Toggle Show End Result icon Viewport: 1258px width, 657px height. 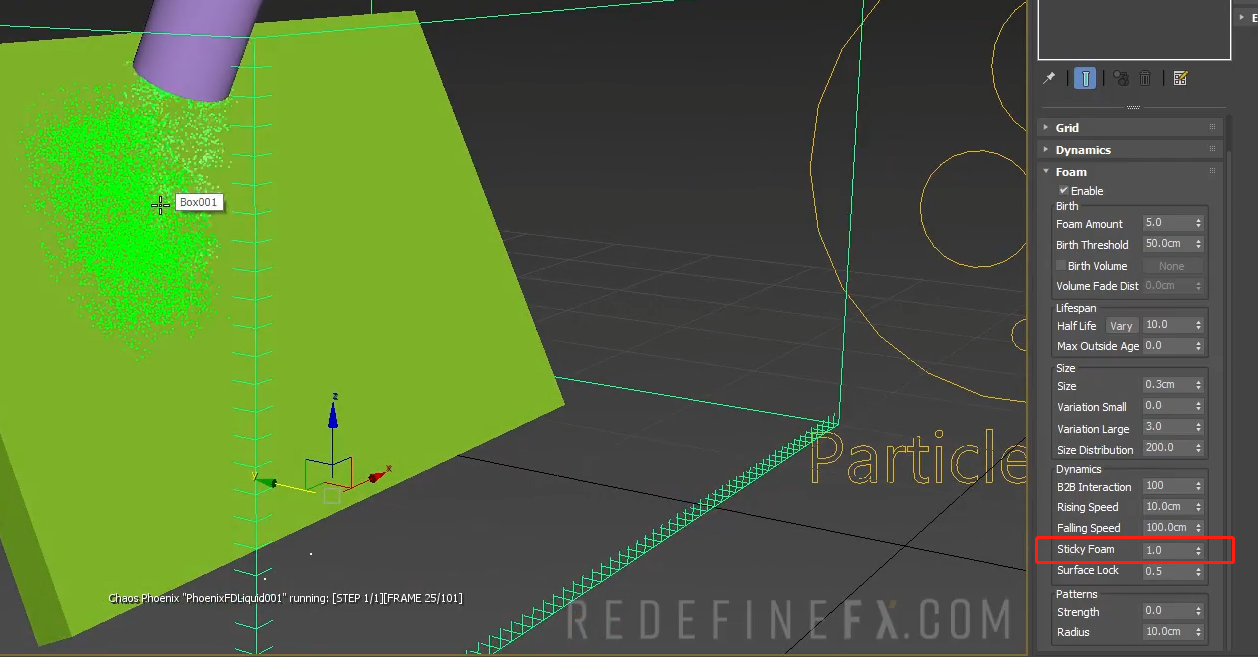pyautogui.click(x=1085, y=78)
